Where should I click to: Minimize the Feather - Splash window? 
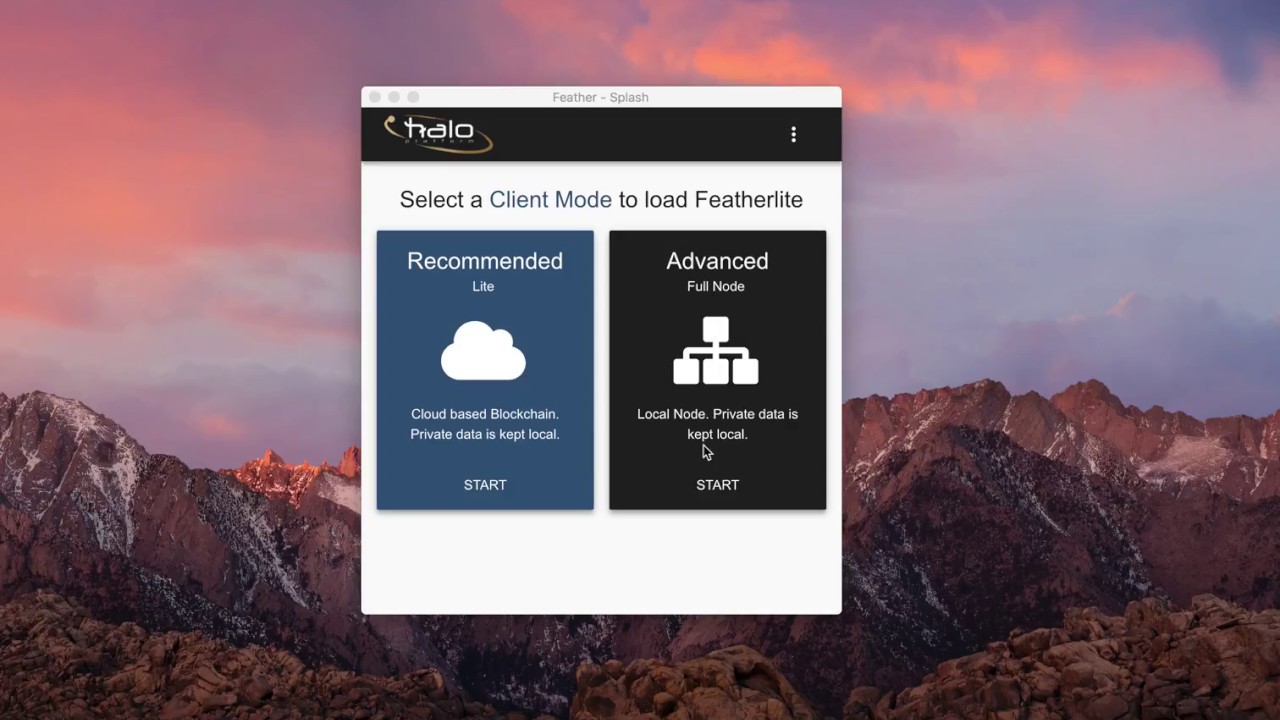tap(394, 97)
